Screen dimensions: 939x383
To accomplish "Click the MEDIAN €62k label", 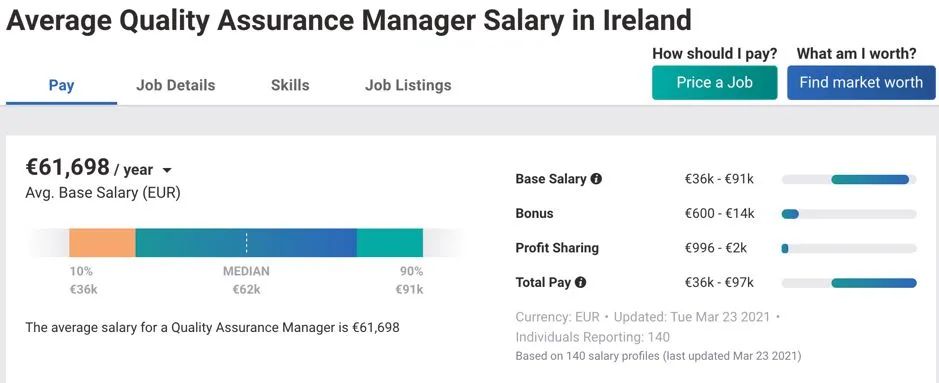I will click(246, 280).
